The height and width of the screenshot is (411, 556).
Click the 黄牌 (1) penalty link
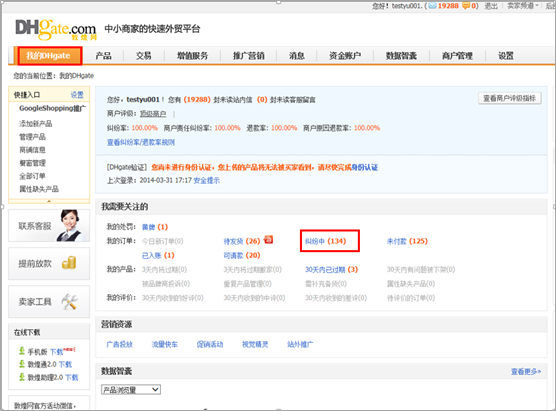click(x=155, y=227)
